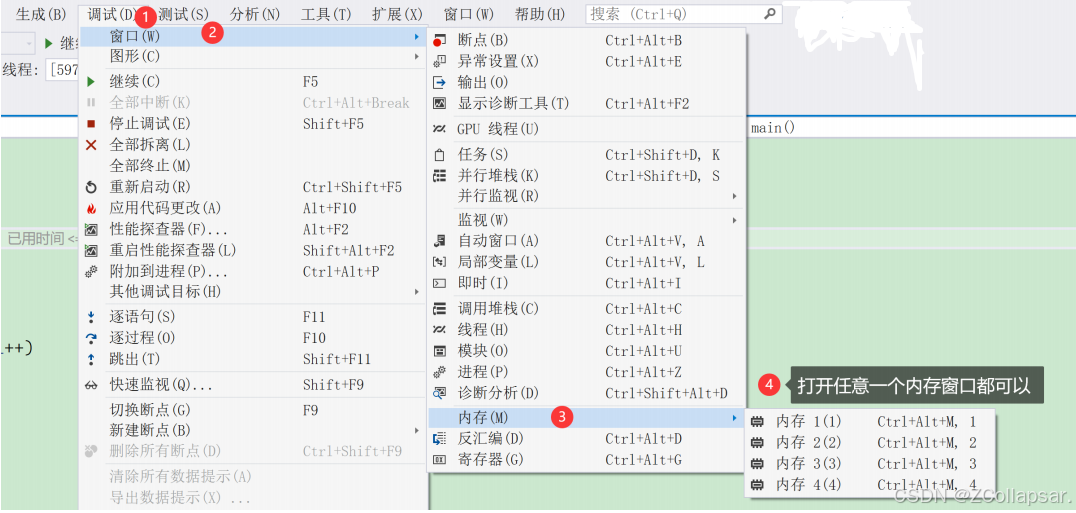
Task: Open the 测试(S) menu
Action: [x=183, y=14]
